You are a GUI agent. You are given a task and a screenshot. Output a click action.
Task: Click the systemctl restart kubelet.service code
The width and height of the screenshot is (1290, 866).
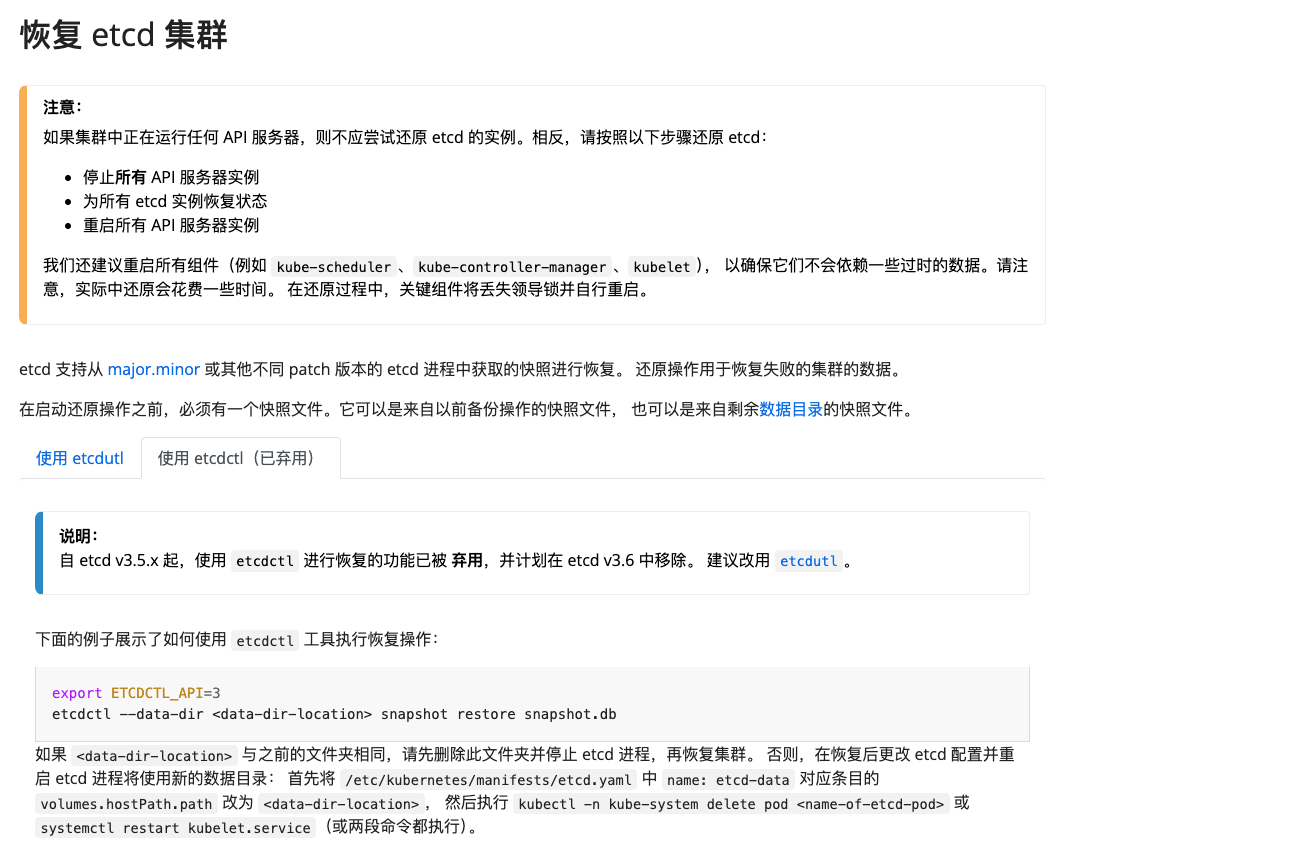175,828
